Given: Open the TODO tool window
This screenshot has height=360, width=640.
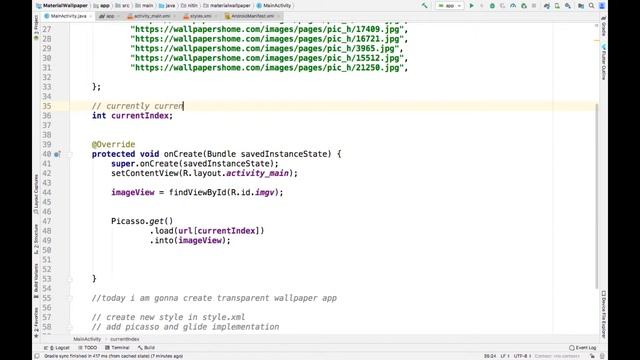Looking at the screenshot, I should click(x=88, y=348).
